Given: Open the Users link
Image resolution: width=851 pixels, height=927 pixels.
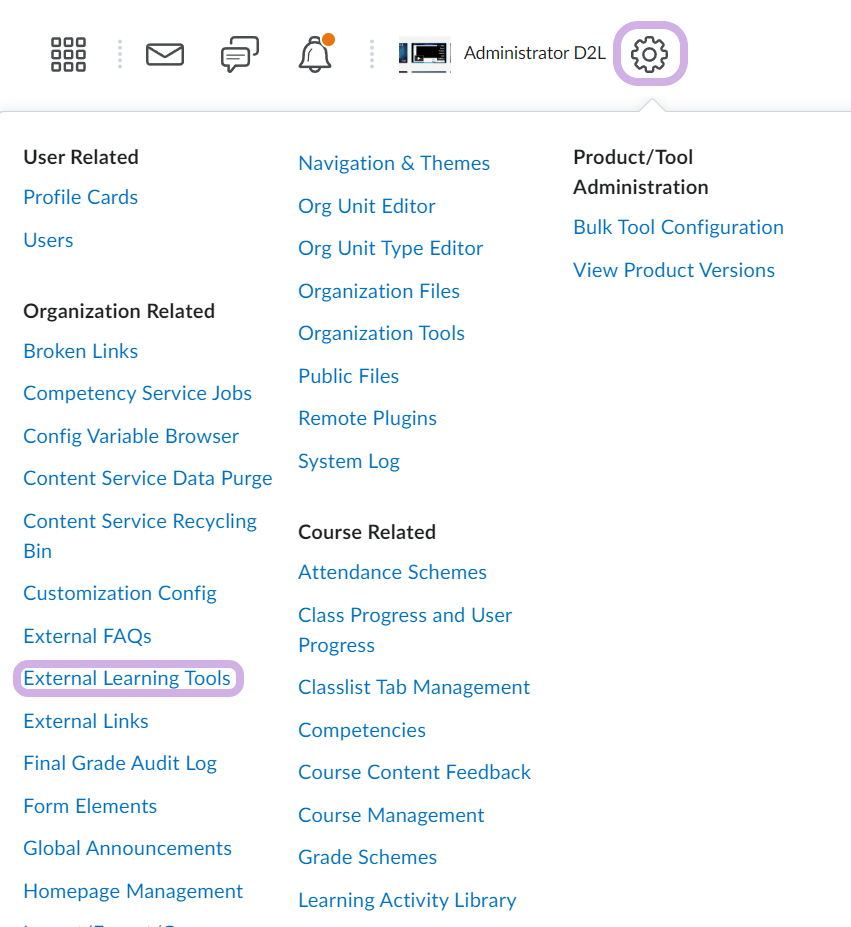Looking at the screenshot, I should point(48,240).
